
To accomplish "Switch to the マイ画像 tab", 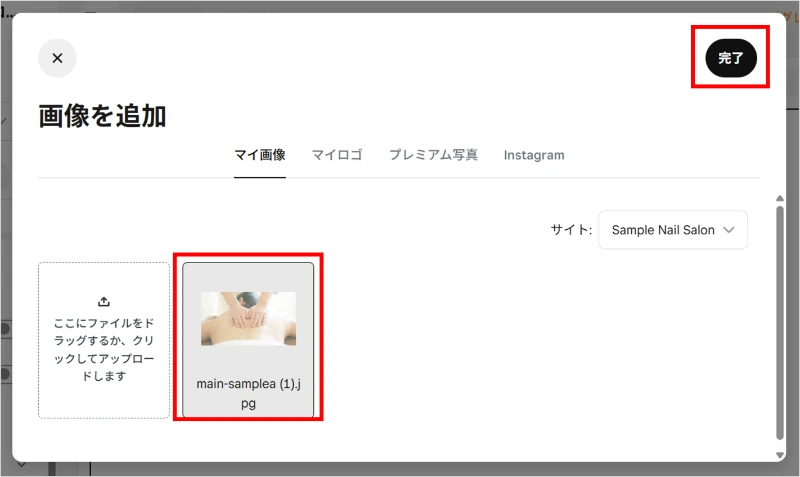I will click(260, 155).
